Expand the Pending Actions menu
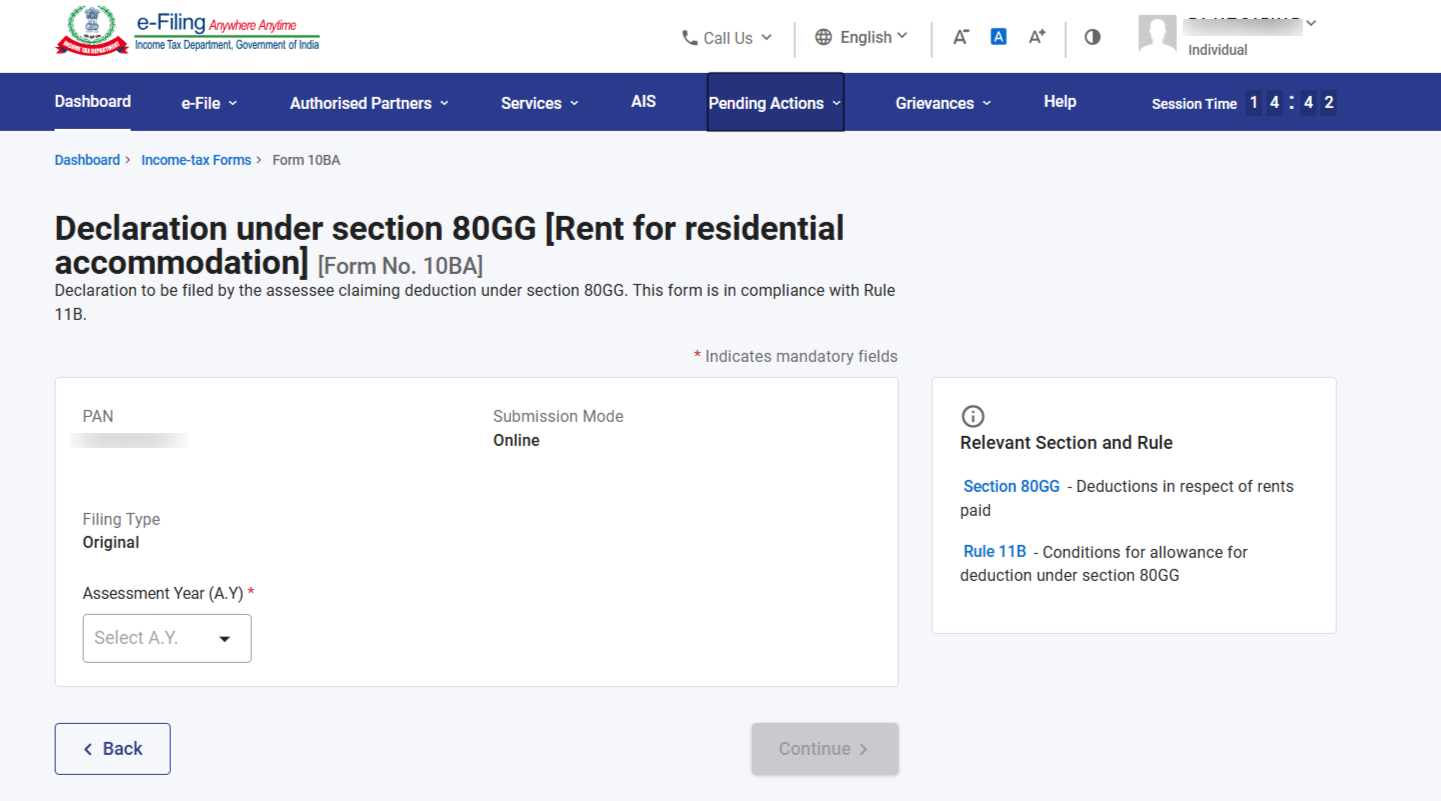This screenshot has height=801, width=1441. 775,103
